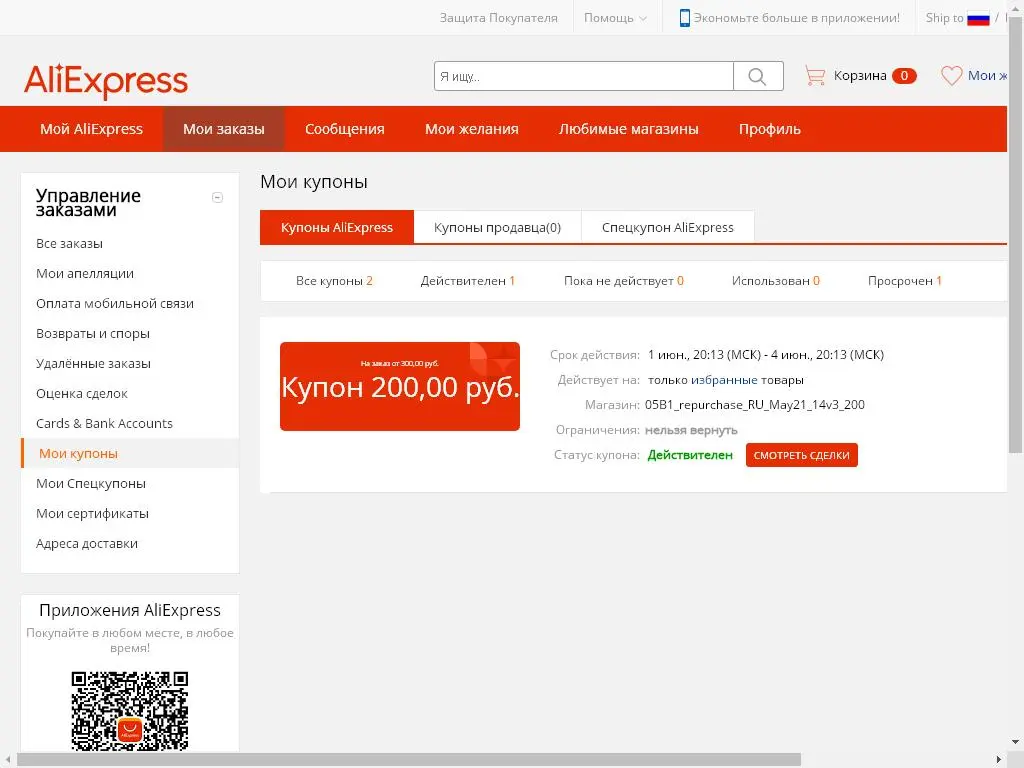This screenshot has width=1024, height=768.
Task: Click the green Действителен status text
Action: click(690, 455)
